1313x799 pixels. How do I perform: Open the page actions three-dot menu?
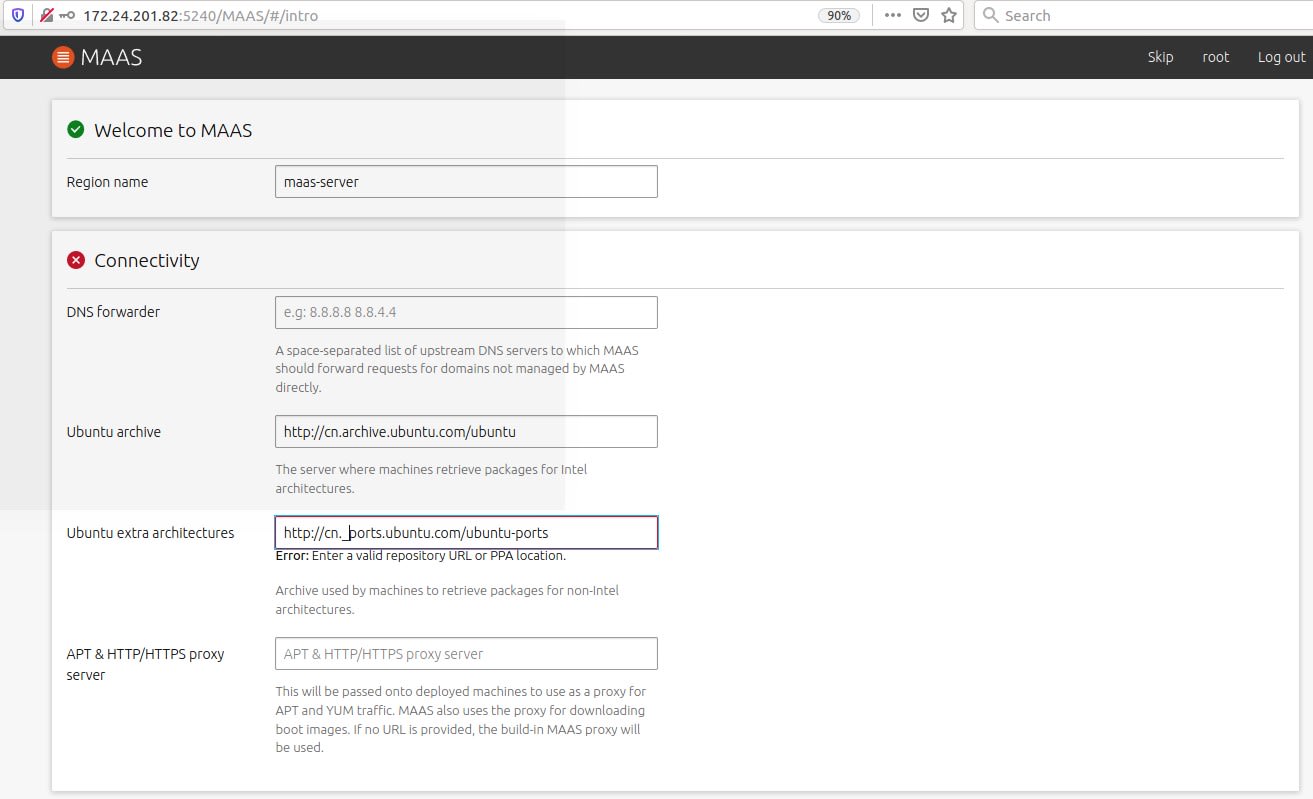click(893, 16)
